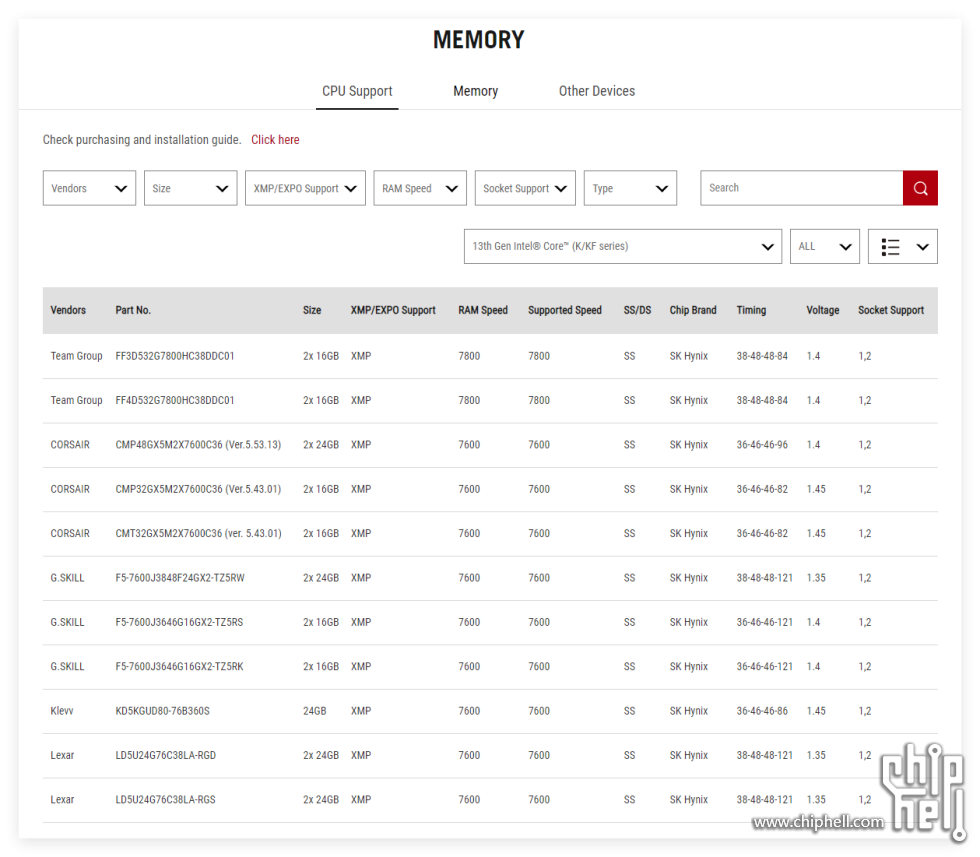This screenshot has height=857, width=980.
Task: Click the Socket Support column header
Action: tap(891, 310)
